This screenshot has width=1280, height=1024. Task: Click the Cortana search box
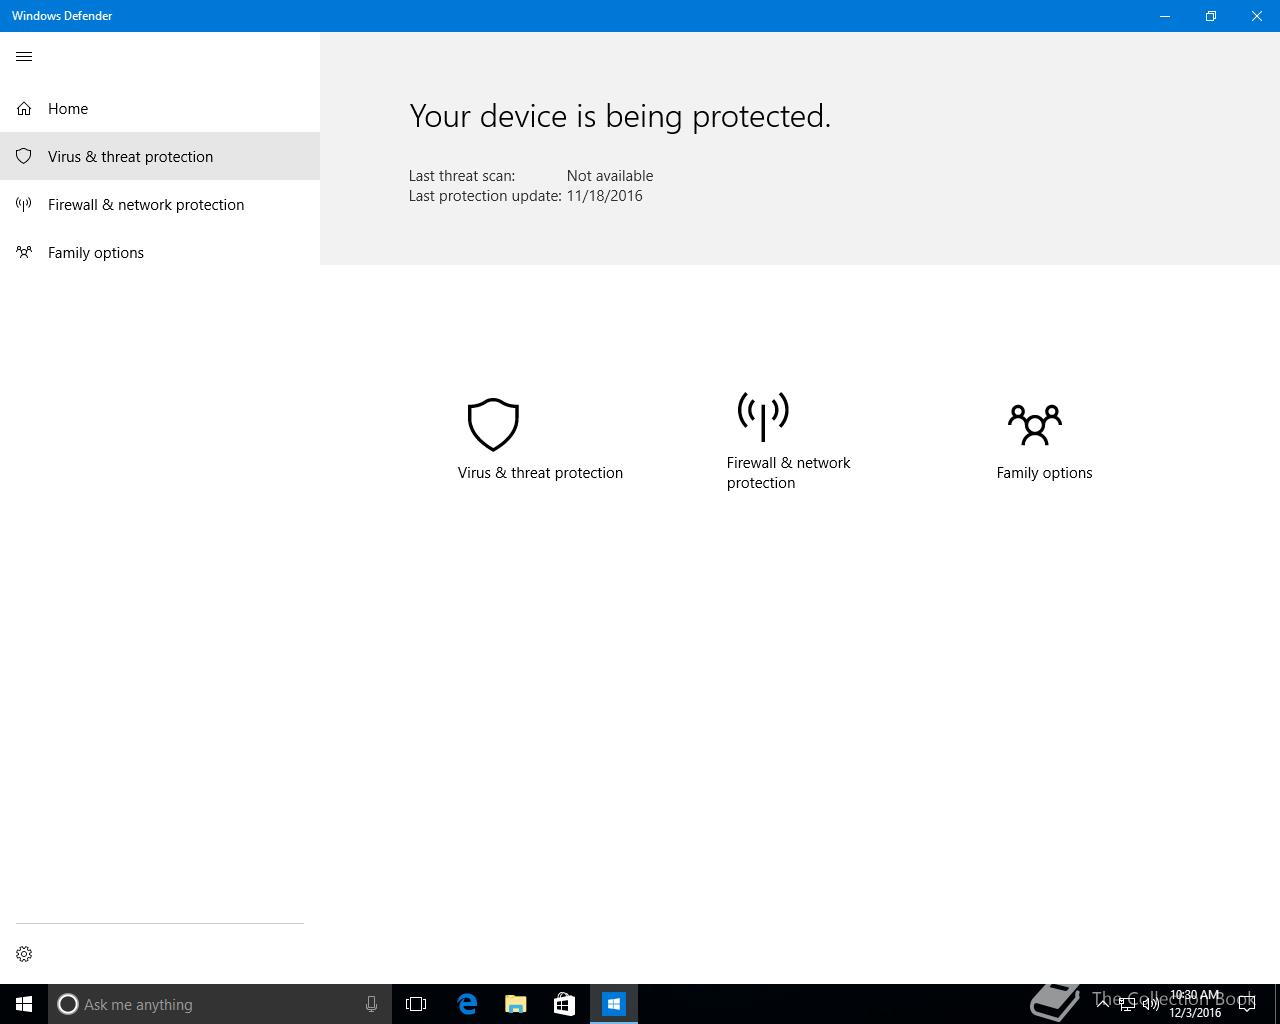(220, 1004)
